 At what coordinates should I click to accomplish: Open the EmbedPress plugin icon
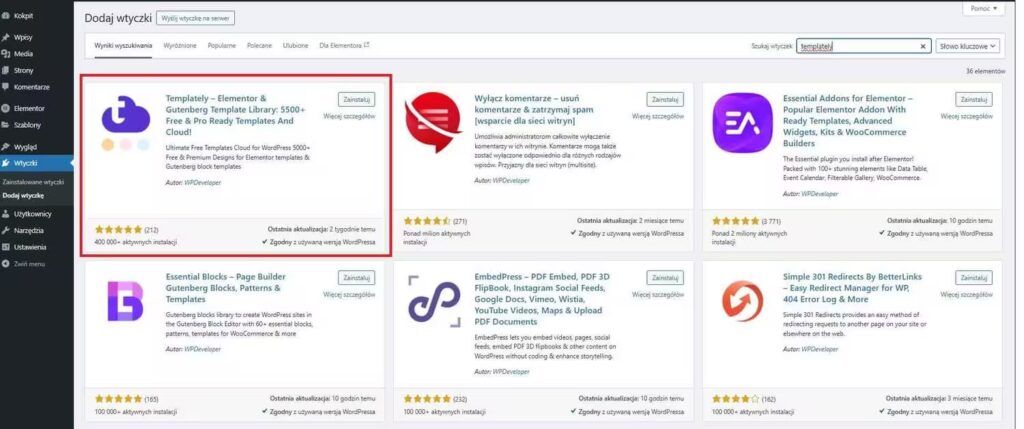pyautogui.click(x=434, y=301)
